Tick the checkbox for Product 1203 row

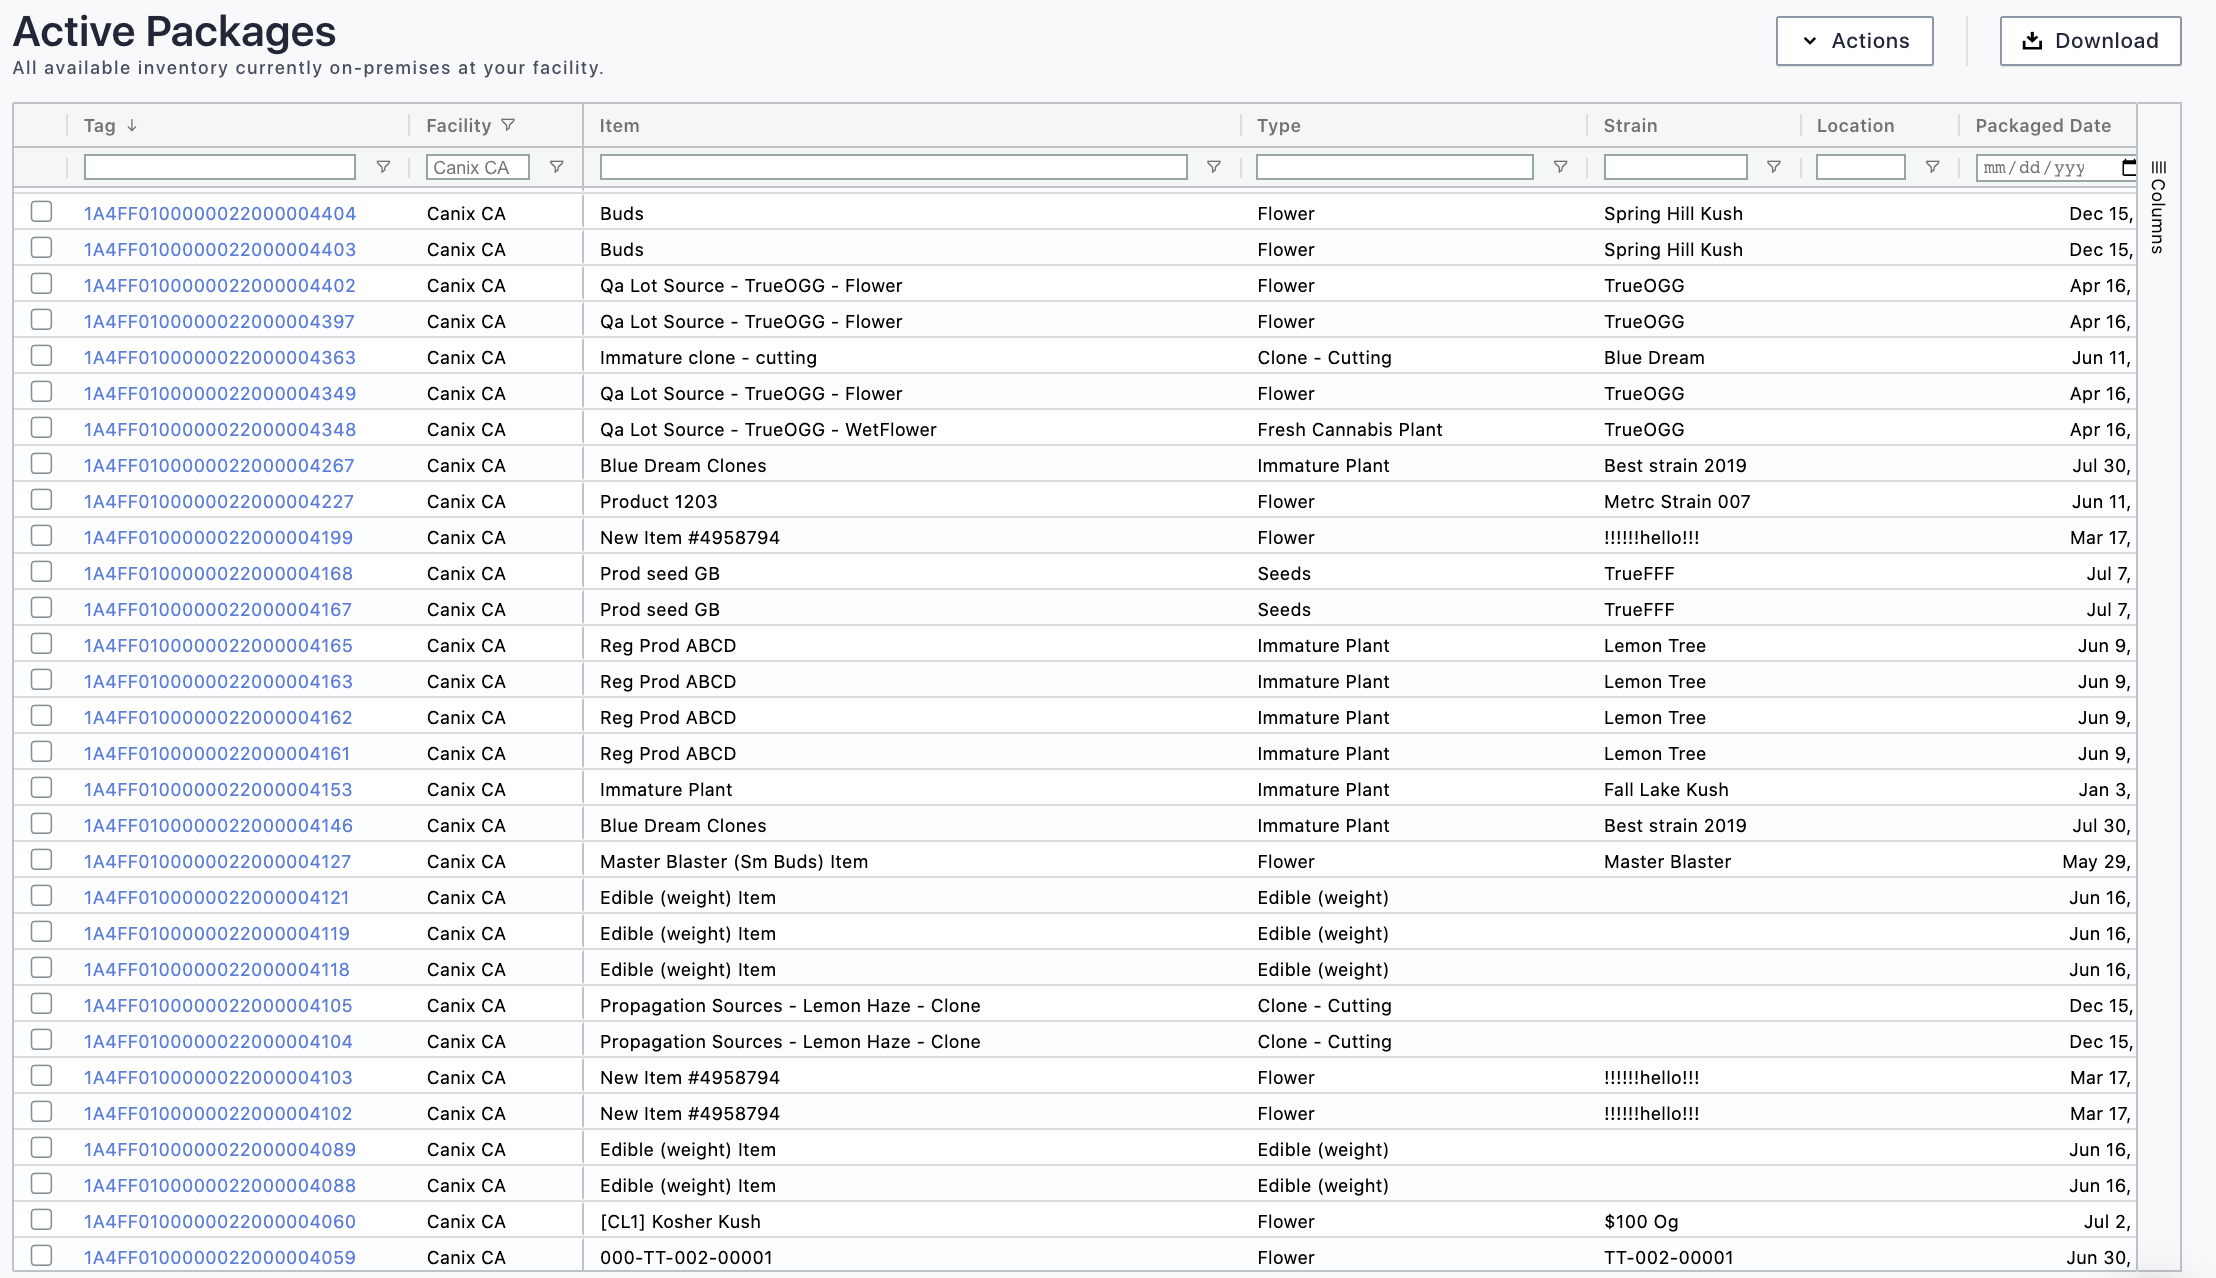pos(41,500)
